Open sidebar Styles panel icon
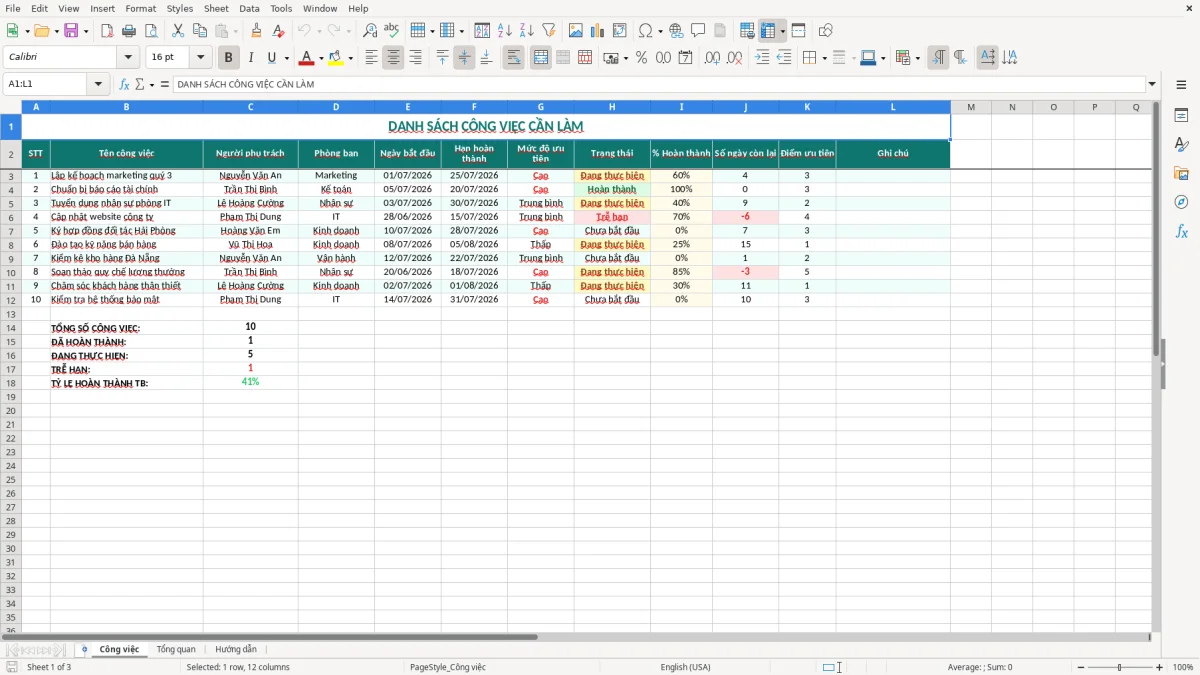1200x675 pixels. point(1181,145)
